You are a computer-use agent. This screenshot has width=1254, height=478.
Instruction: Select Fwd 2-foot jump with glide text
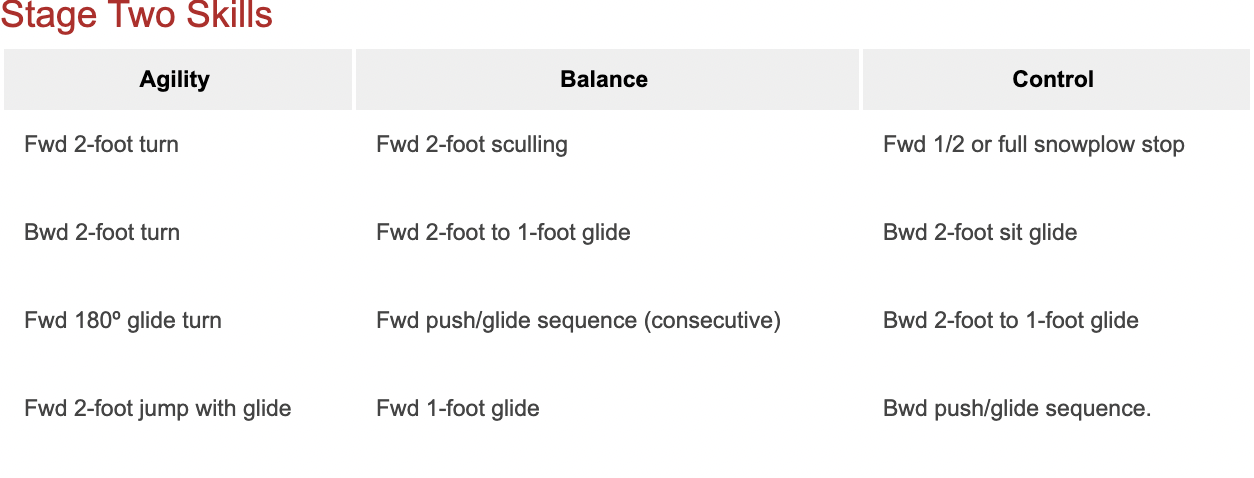click(x=158, y=409)
